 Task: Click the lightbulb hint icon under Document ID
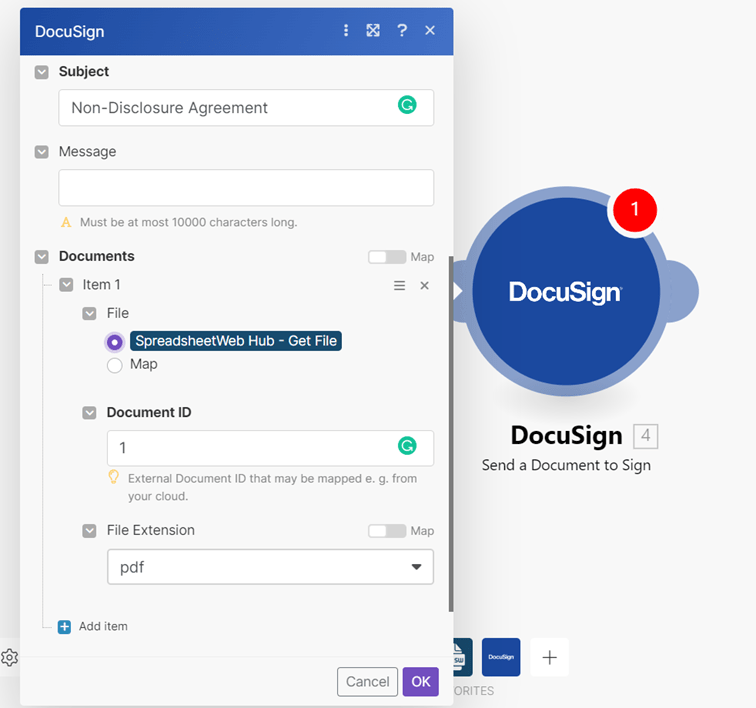(113, 477)
